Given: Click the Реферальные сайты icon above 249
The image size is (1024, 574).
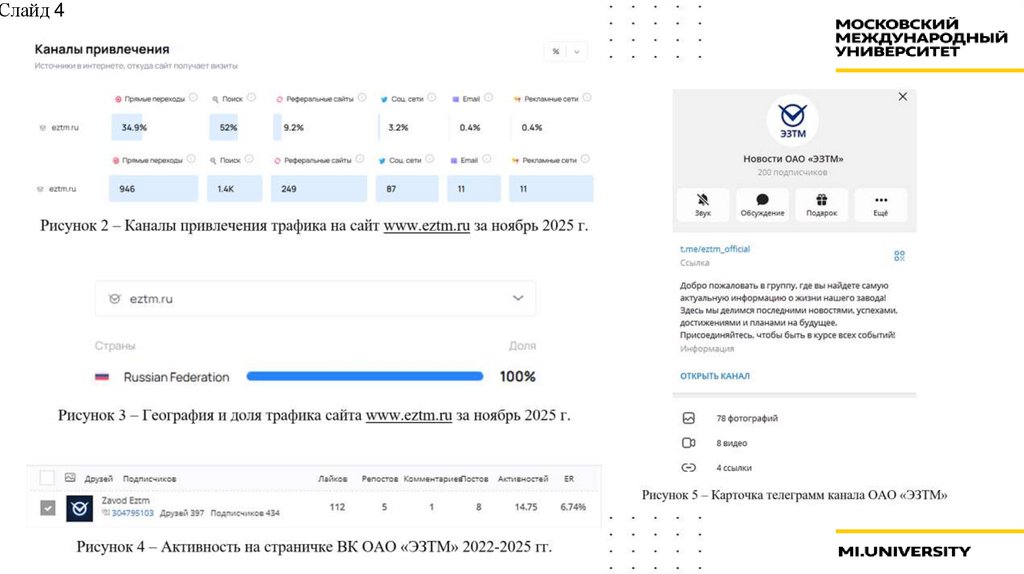Looking at the screenshot, I should click(277, 161).
